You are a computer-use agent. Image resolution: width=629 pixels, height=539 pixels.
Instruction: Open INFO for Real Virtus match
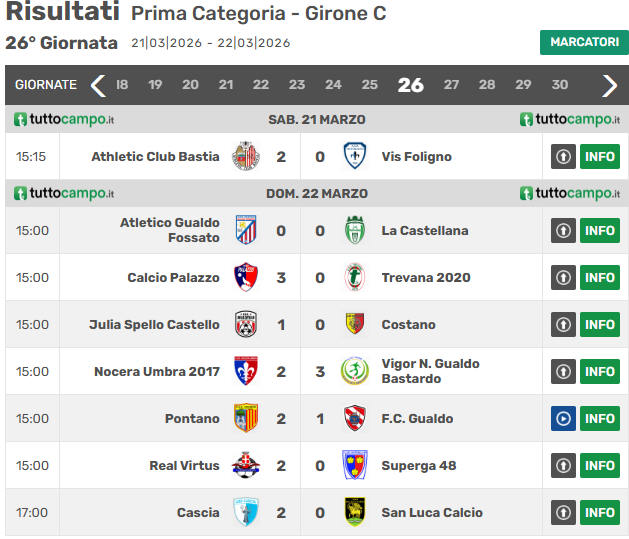[x=600, y=466]
